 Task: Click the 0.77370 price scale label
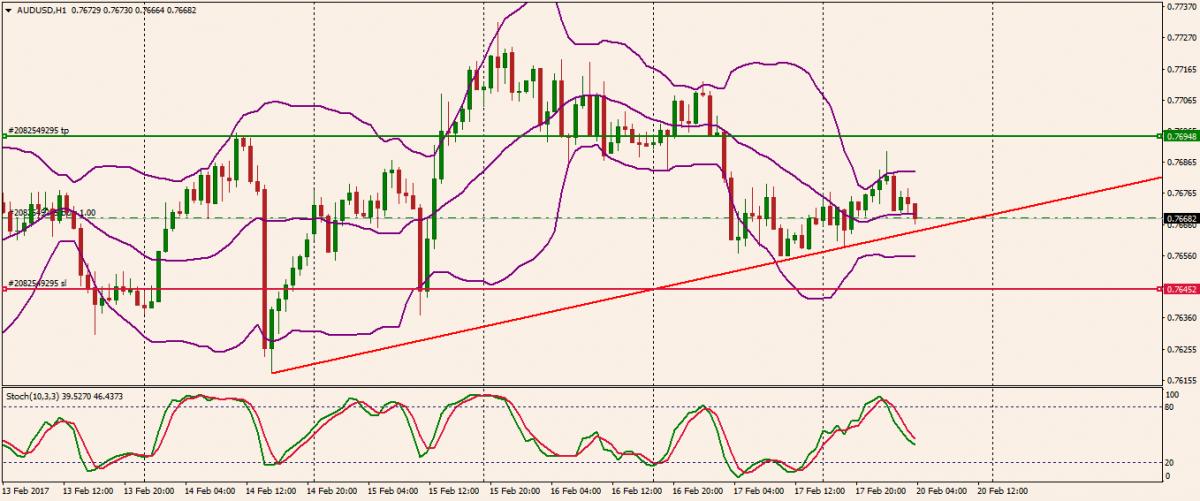click(1180, 6)
